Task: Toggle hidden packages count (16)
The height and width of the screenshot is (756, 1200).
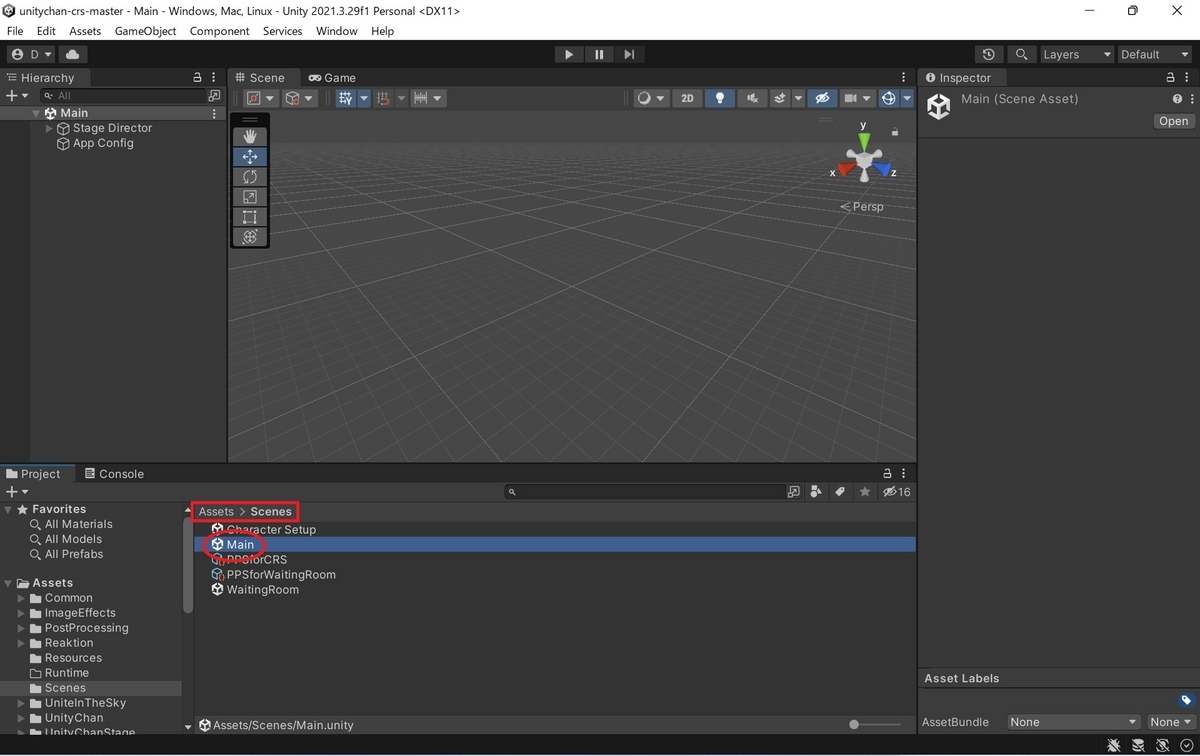Action: click(x=896, y=492)
